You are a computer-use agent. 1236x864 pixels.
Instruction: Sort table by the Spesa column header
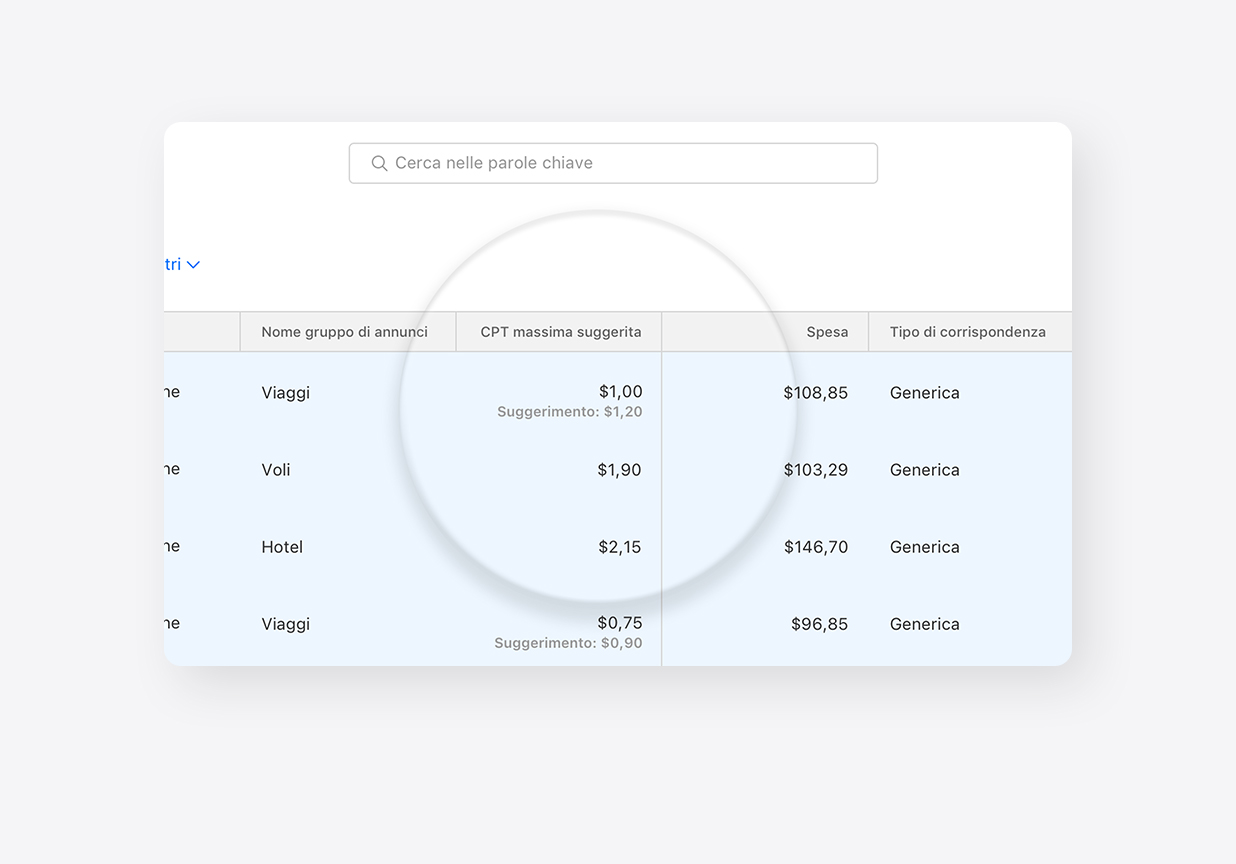coord(828,331)
